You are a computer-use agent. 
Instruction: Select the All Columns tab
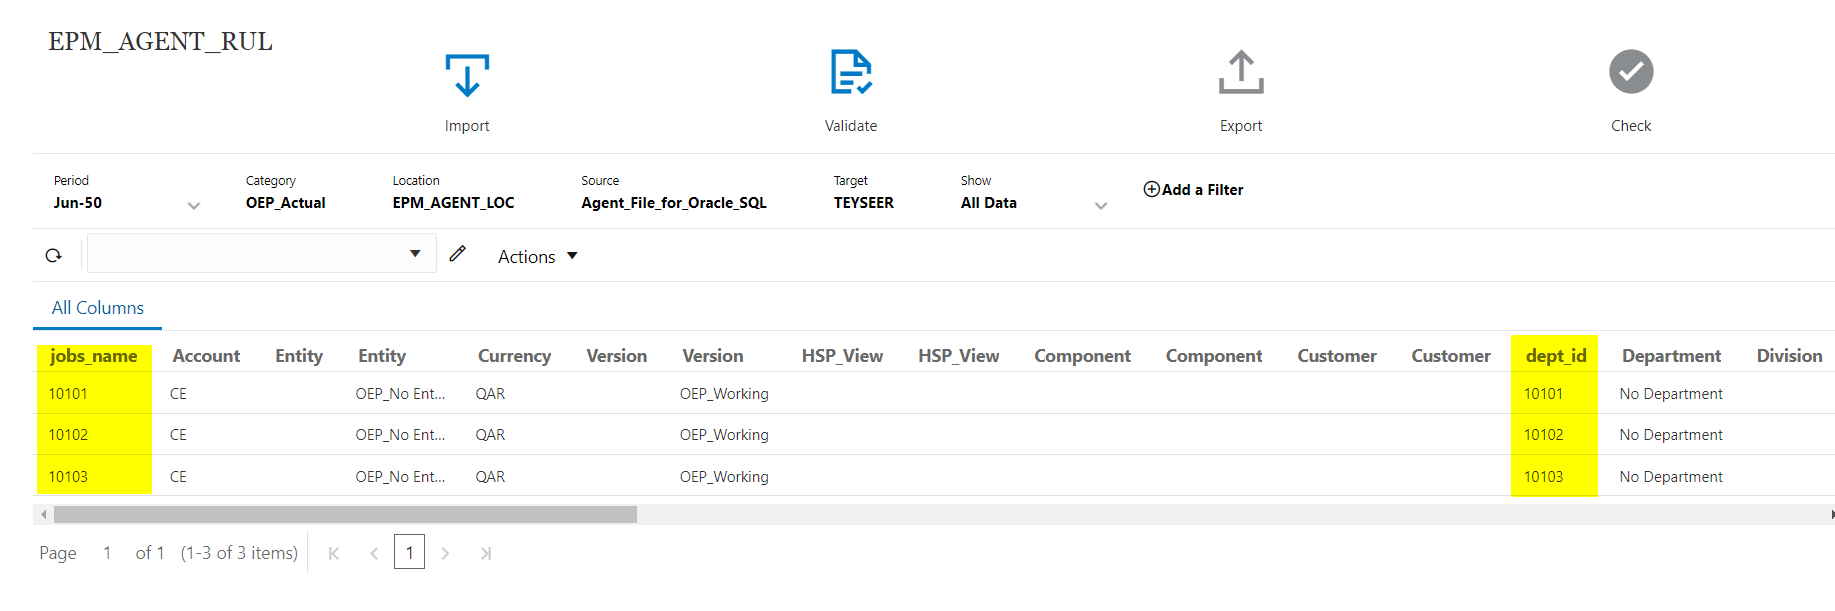coord(98,308)
